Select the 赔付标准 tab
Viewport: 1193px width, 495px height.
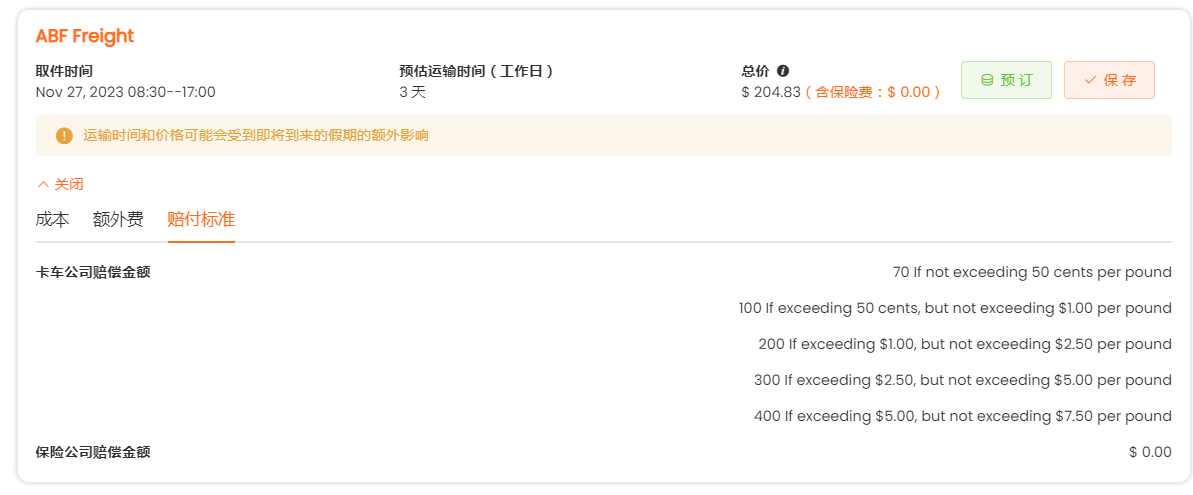click(201, 220)
